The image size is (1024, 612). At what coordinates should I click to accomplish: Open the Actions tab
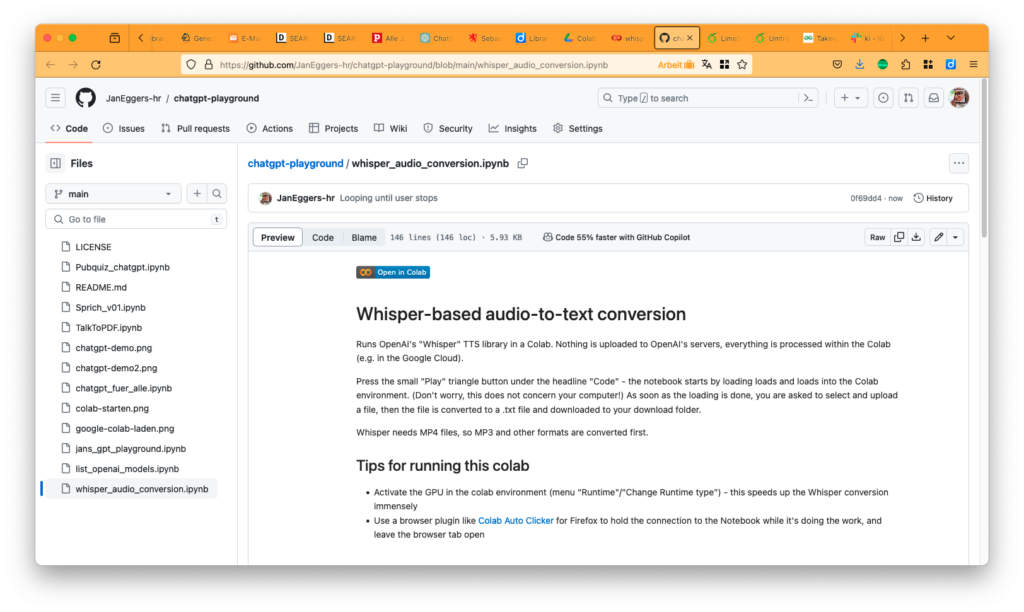pyautogui.click(x=270, y=129)
